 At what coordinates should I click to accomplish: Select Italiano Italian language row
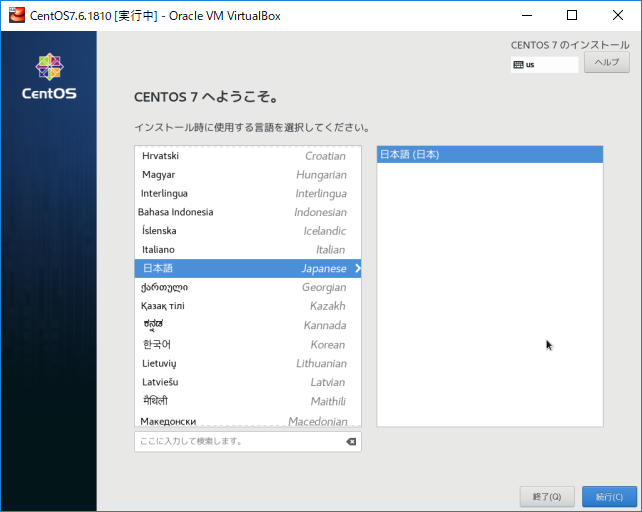tap(248, 249)
